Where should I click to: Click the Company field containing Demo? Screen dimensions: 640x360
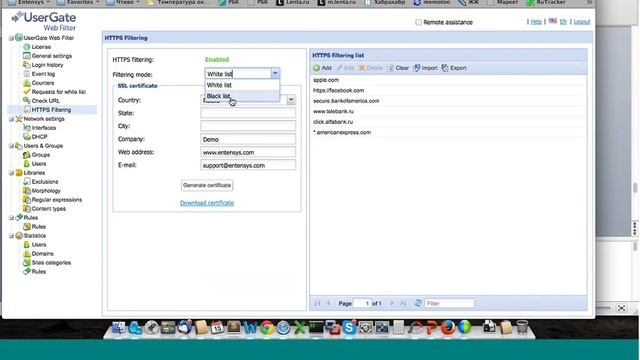pos(248,139)
